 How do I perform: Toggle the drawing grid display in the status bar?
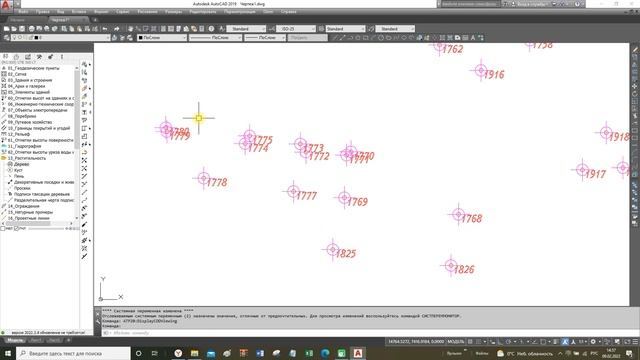pos(470,342)
